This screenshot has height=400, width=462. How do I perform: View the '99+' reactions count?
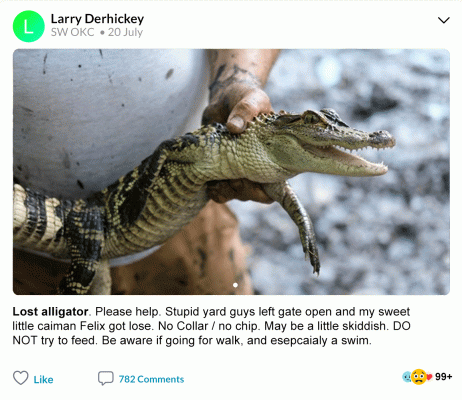click(x=444, y=377)
